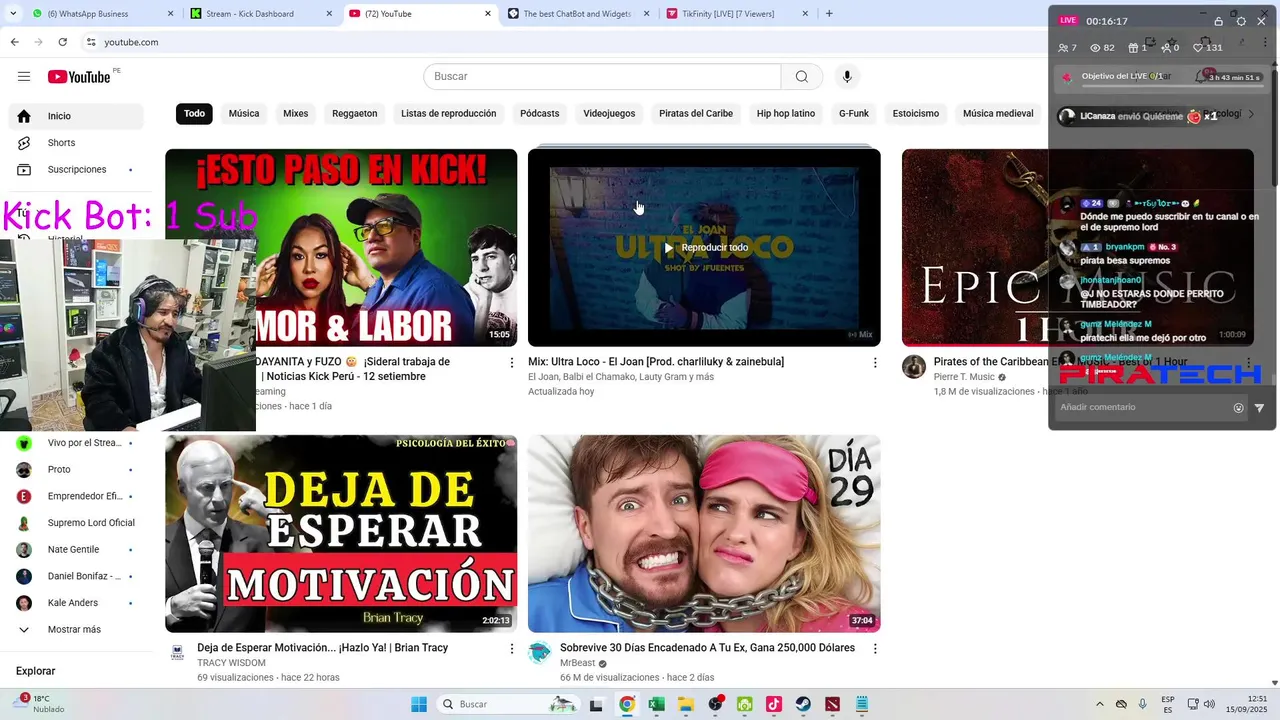Open the YouTube guide hamburger menu
Viewport: 1280px width, 720px height.
24,77
